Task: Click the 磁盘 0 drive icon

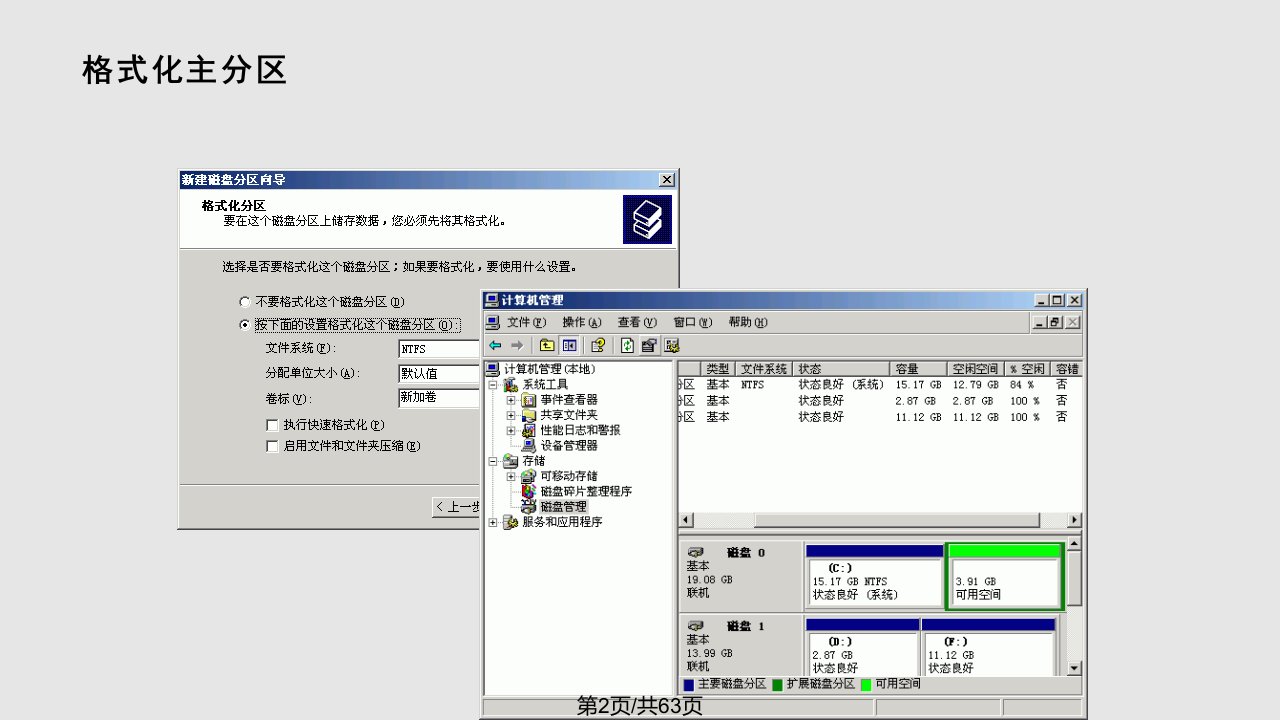Action: 696,552
